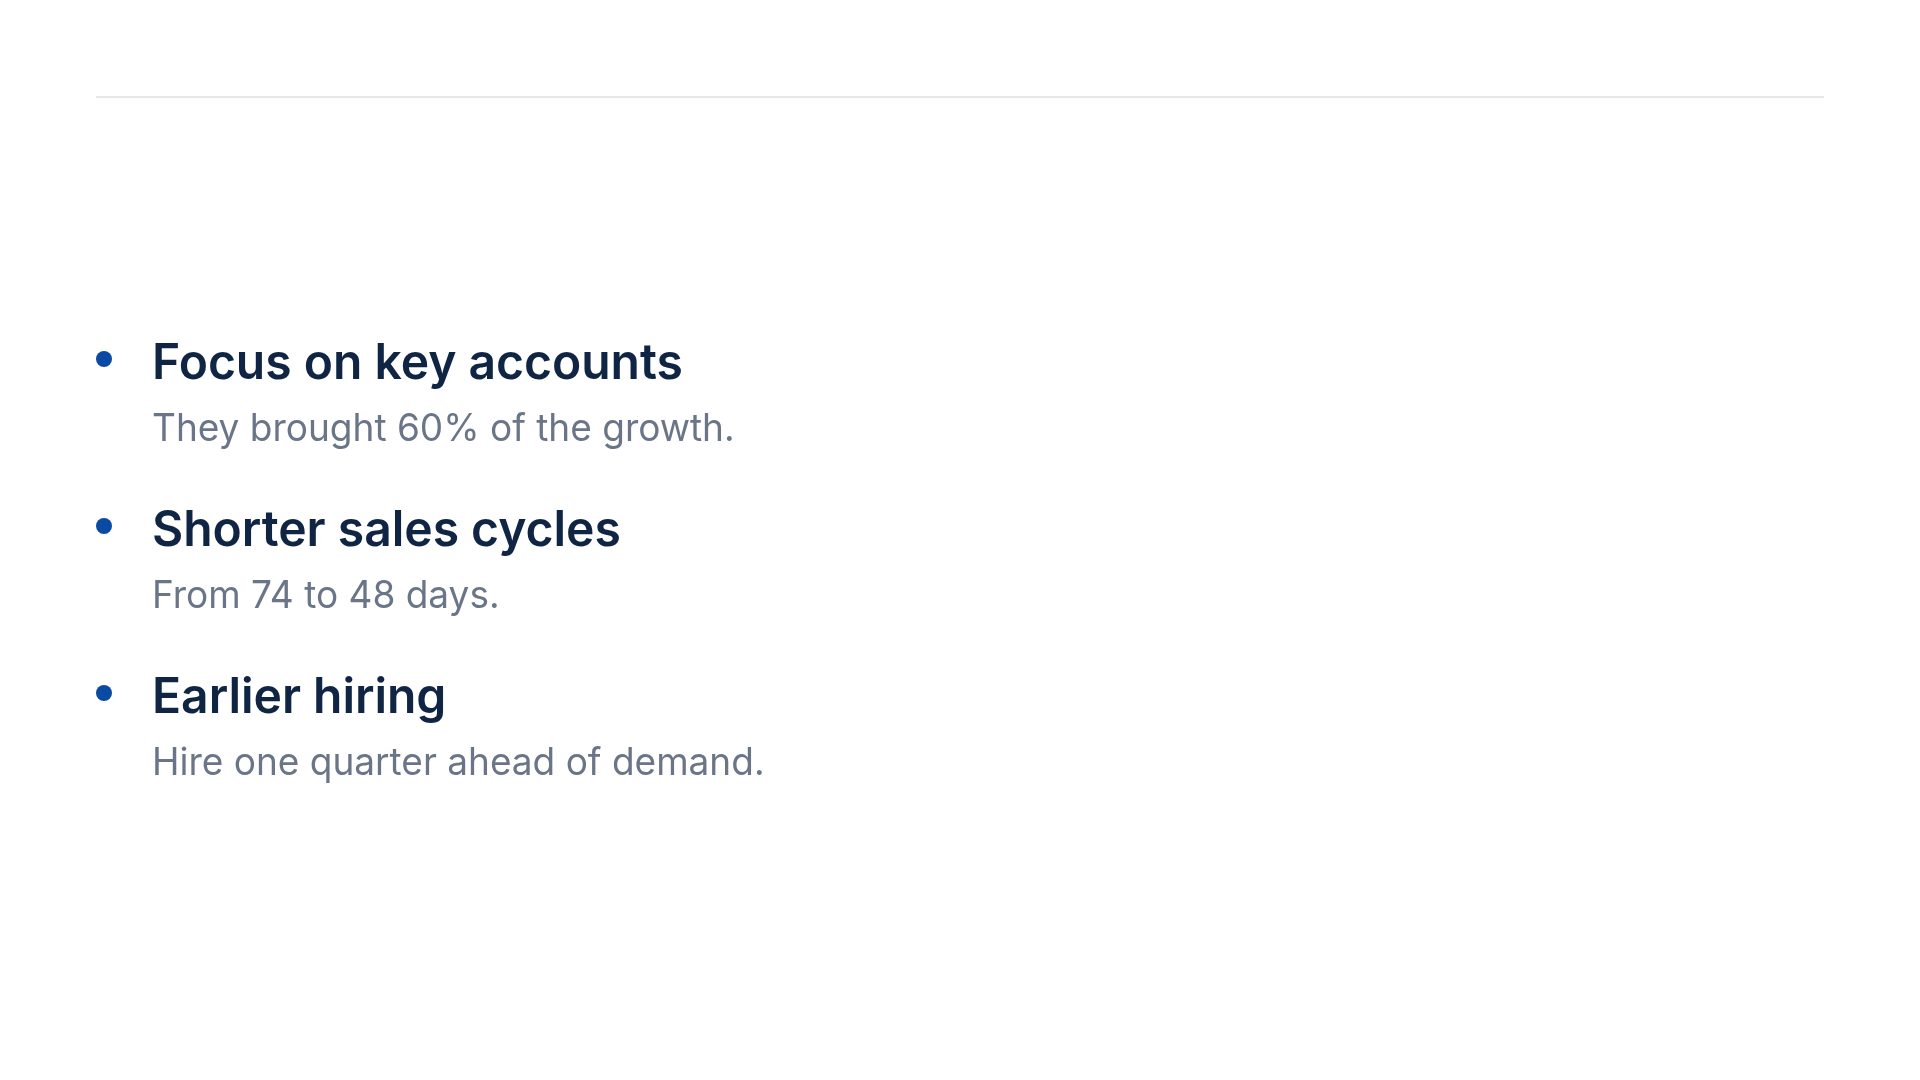This screenshot has height=1080, width=1920.
Task: Click the word hiring in the third heading
Action: [379, 697]
